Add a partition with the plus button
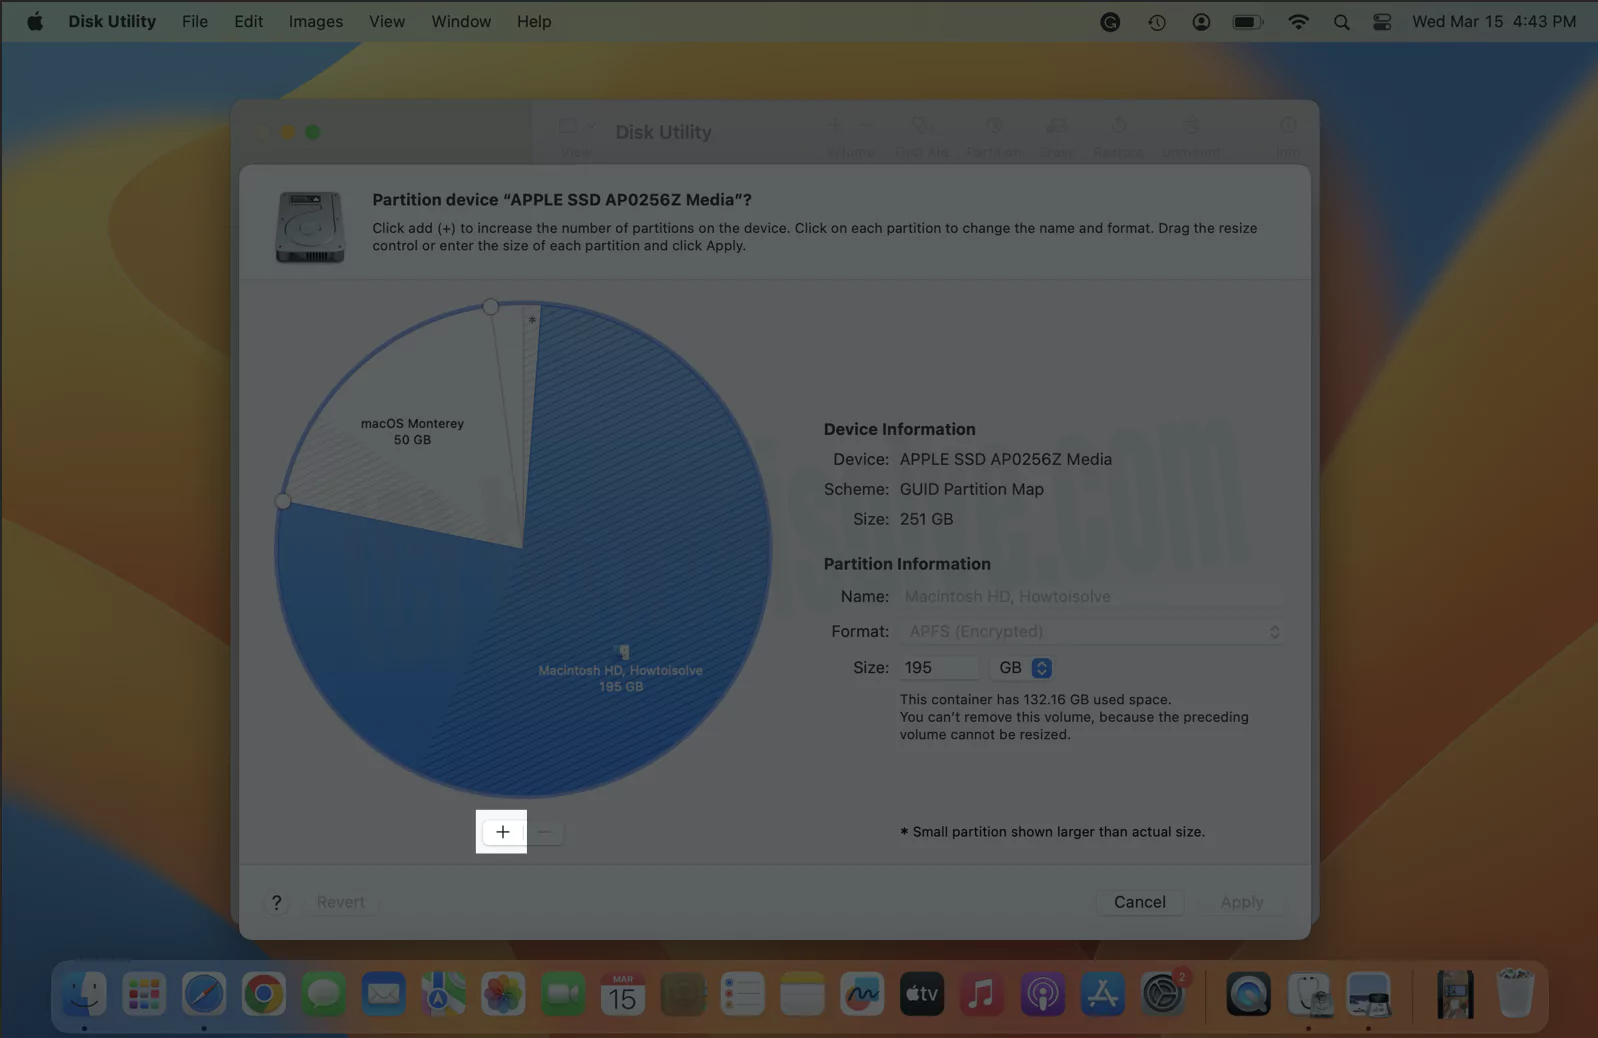 [502, 832]
